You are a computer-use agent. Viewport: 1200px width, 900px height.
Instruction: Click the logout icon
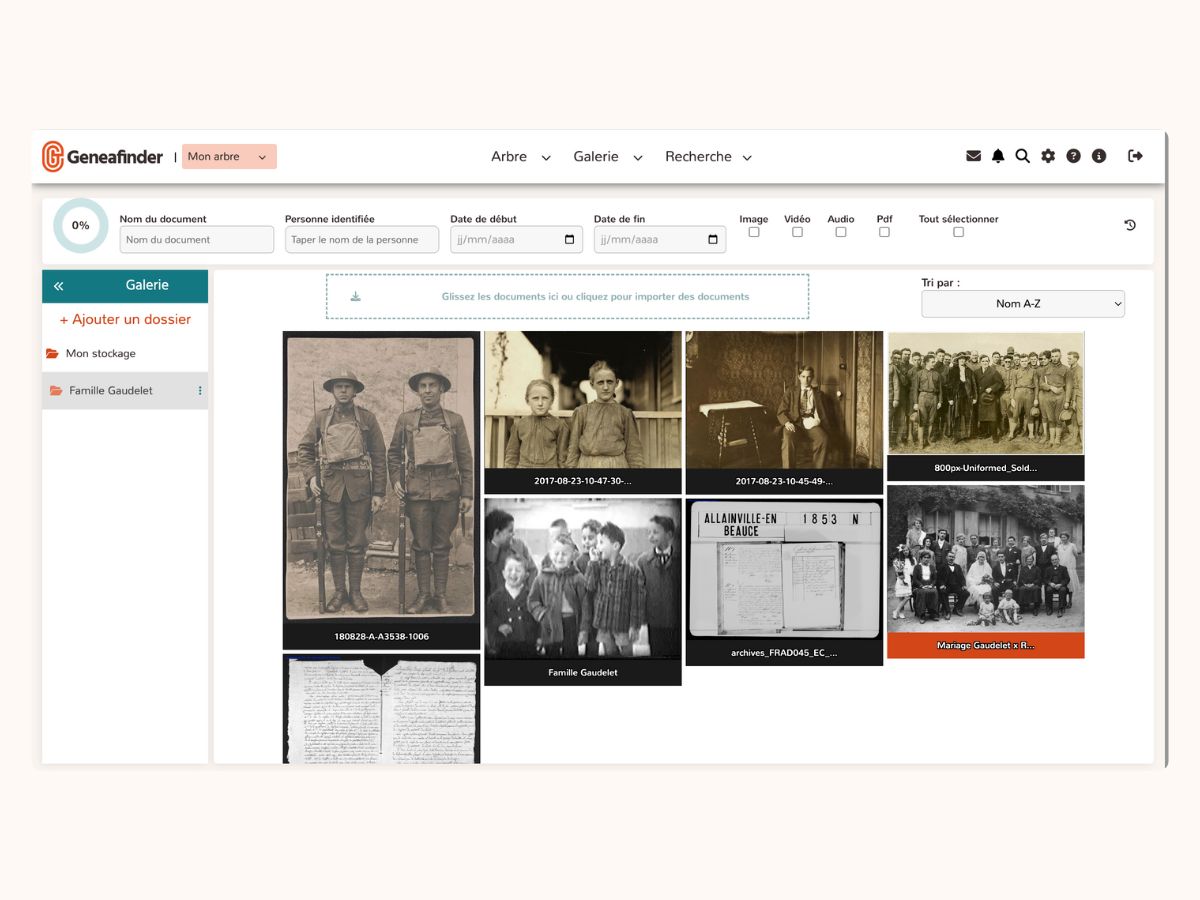[1135, 156]
